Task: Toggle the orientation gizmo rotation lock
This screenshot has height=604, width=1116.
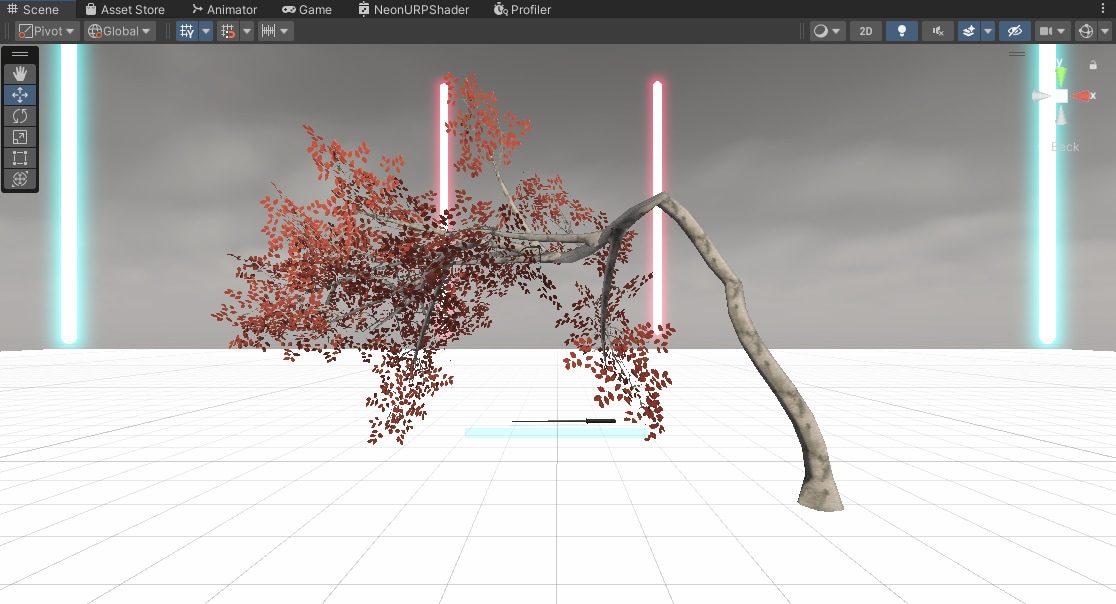Action: (x=1093, y=65)
